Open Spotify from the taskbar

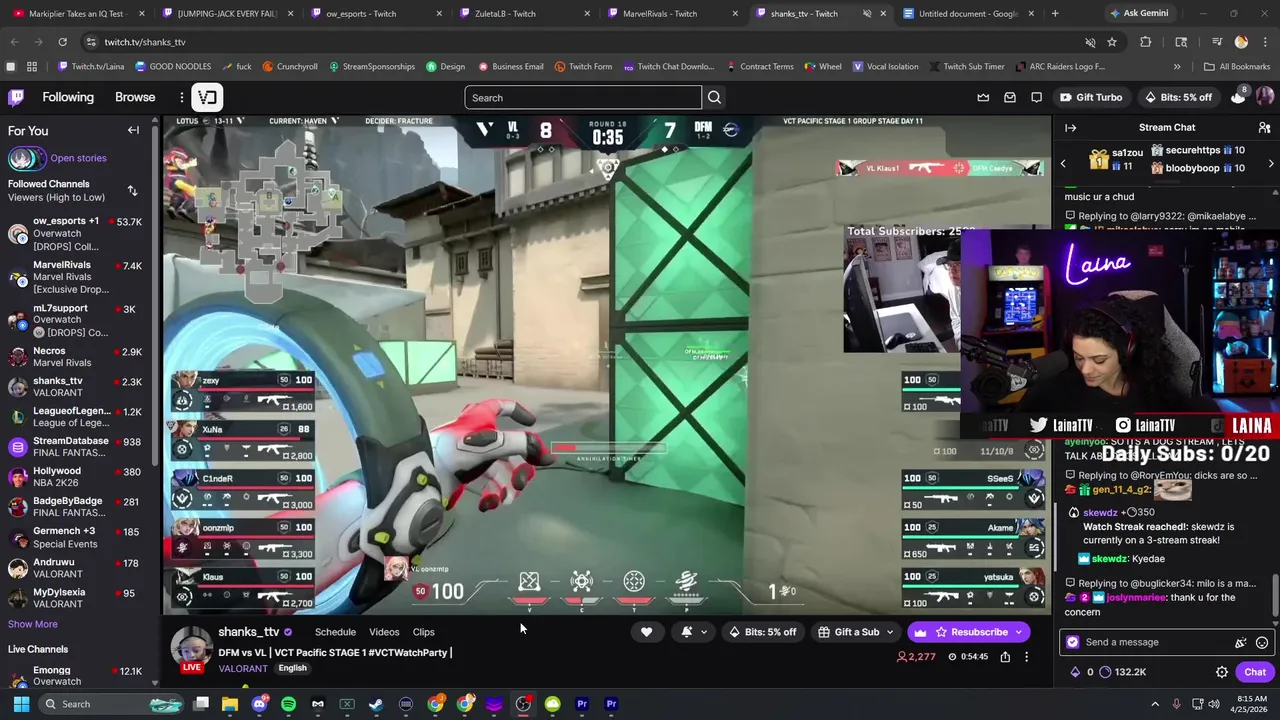click(x=288, y=704)
